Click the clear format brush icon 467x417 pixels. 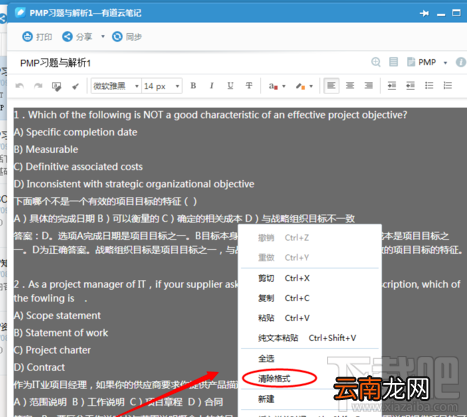click(75, 86)
